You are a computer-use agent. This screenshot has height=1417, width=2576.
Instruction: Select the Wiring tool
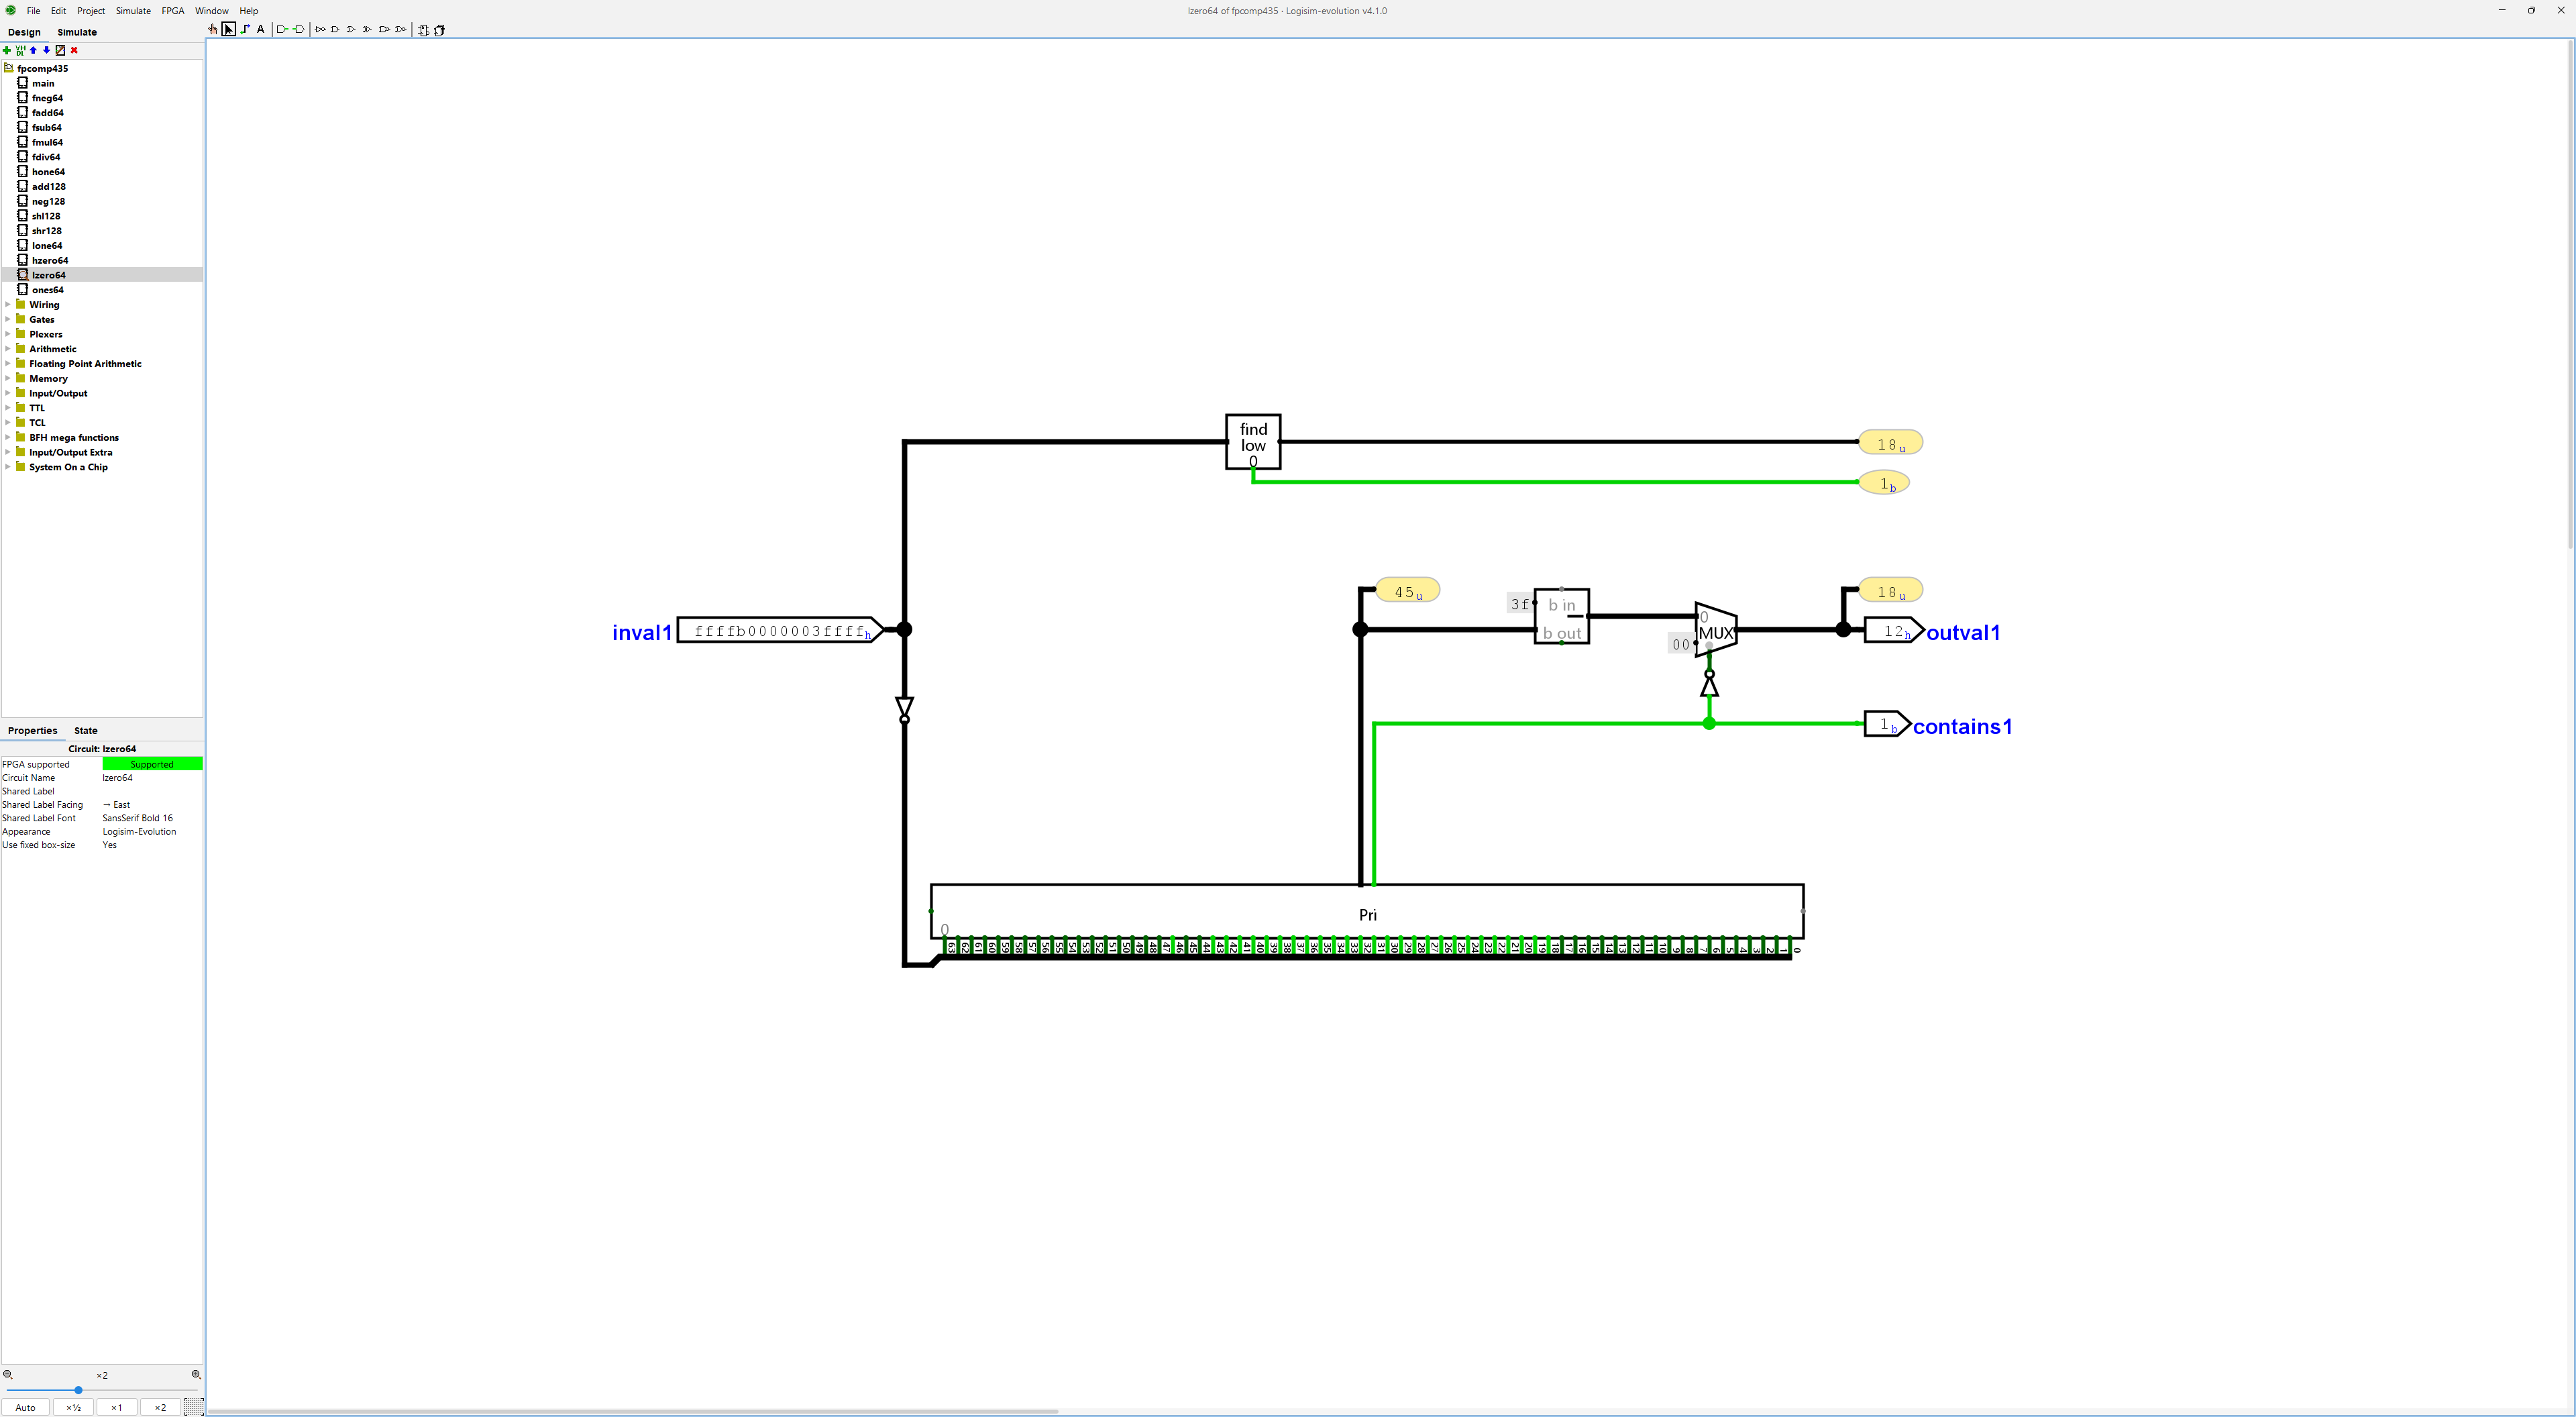click(x=245, y=30)
